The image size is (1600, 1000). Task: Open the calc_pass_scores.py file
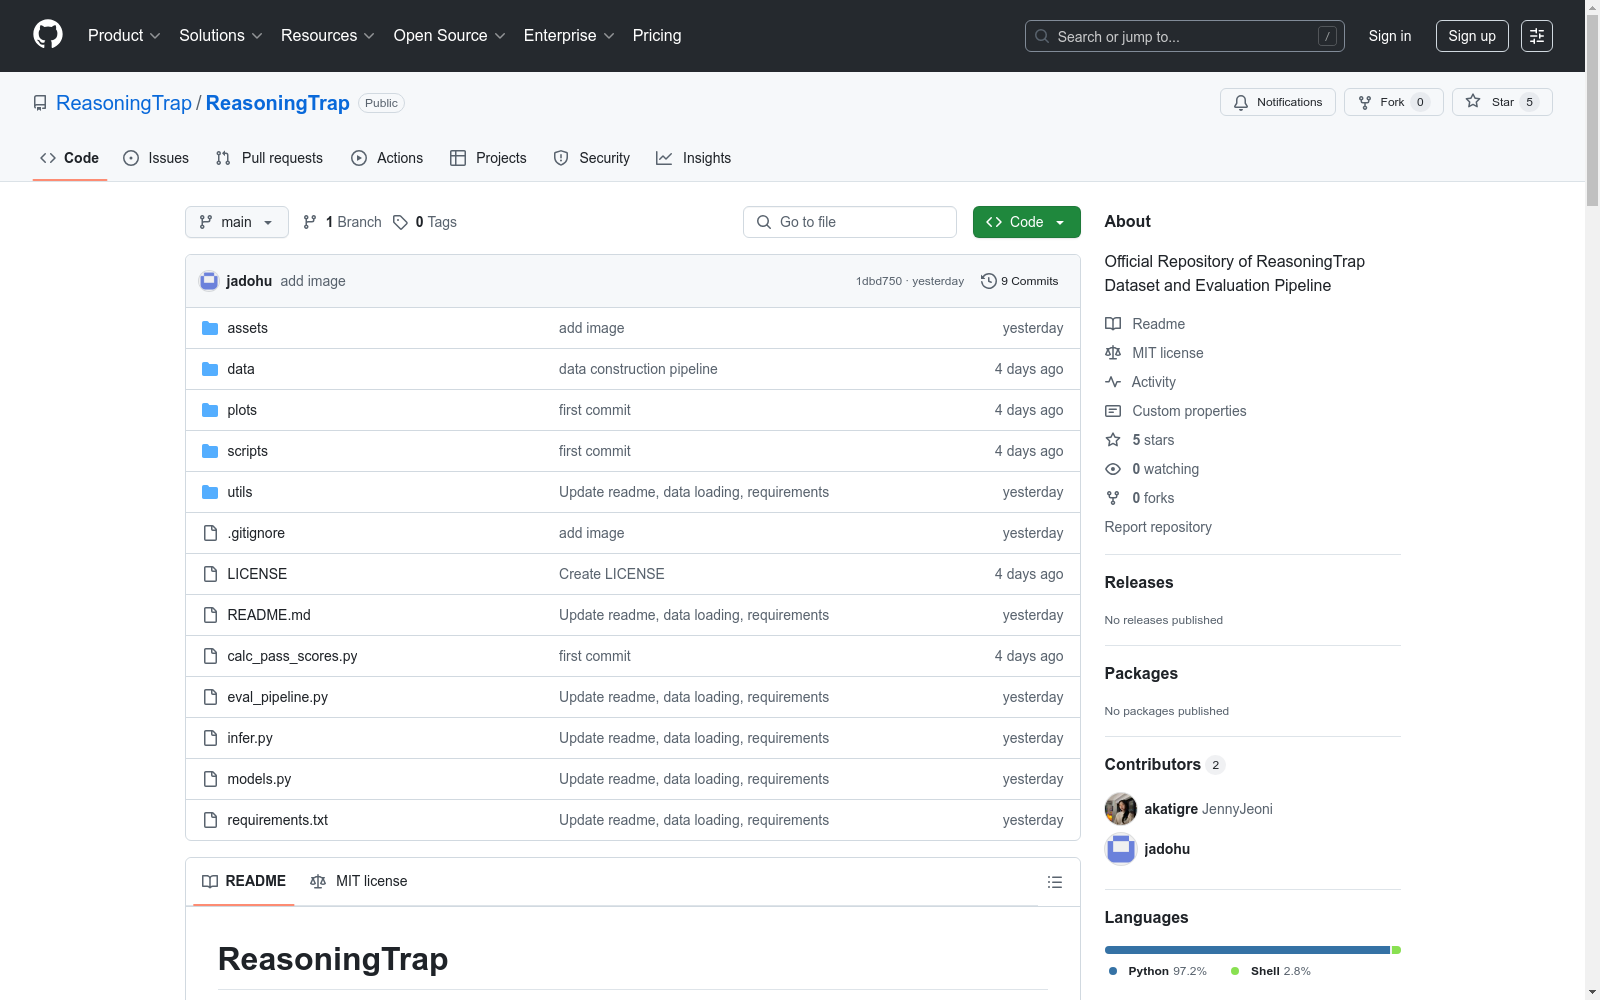(x=292, y=656)
